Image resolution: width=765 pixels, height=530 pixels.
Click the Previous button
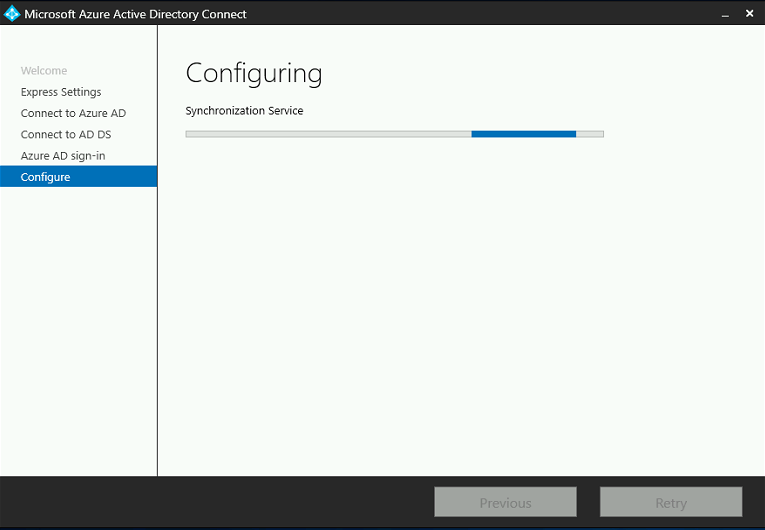[505, 502]
